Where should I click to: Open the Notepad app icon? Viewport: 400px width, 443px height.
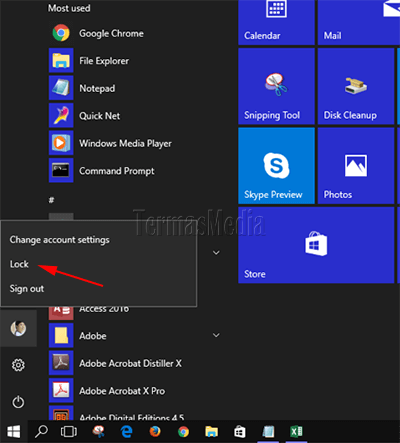coord(61,88)
